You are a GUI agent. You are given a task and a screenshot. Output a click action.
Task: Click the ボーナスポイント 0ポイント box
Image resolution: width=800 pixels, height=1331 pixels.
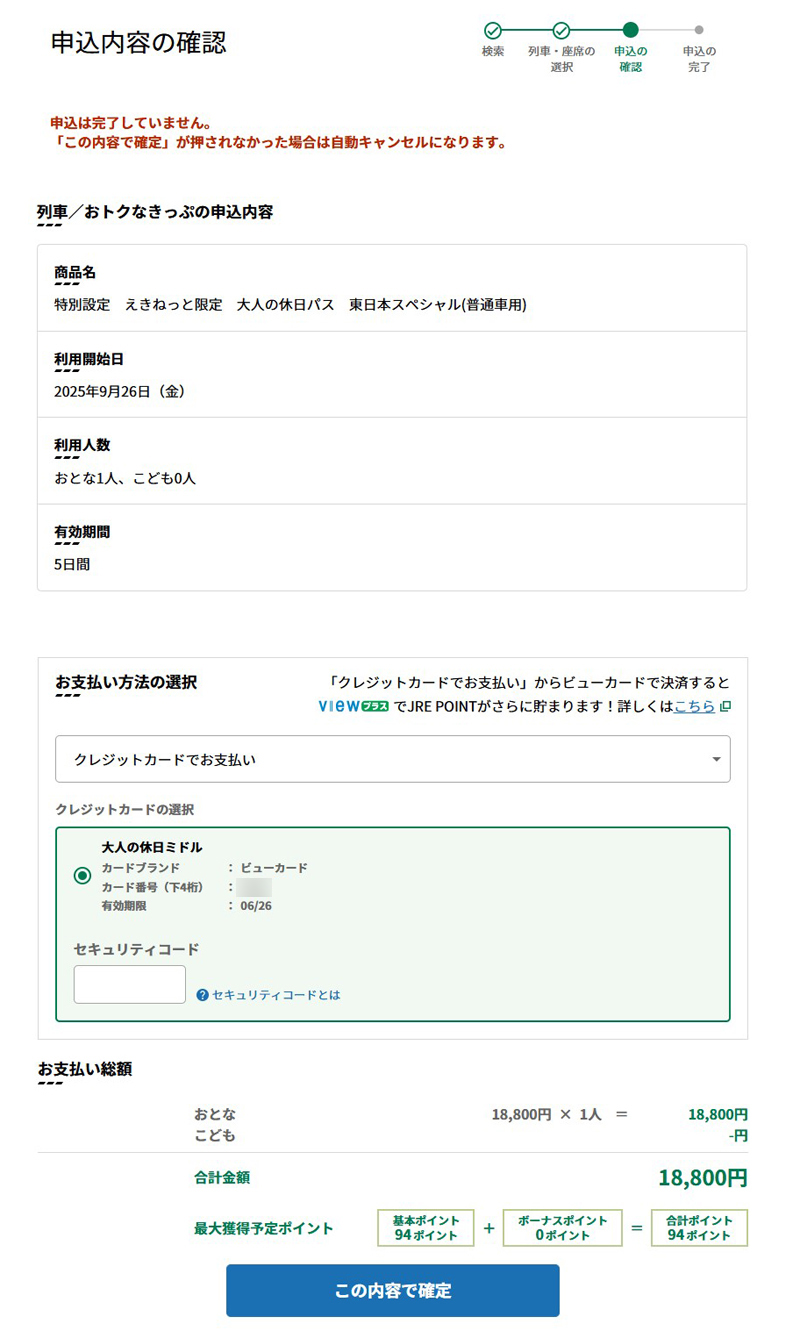562,1228
